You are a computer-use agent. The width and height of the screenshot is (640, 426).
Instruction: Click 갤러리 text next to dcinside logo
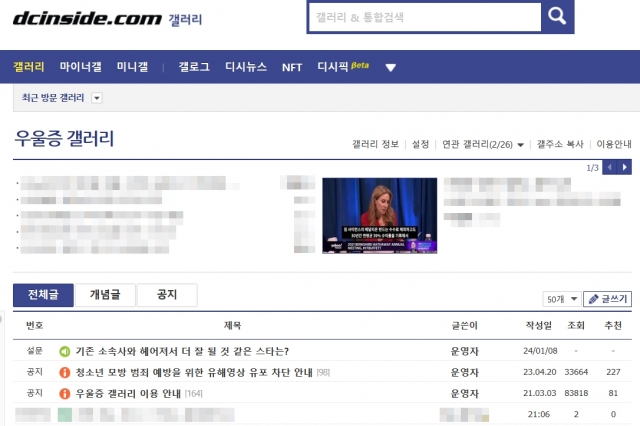point(185,19)
